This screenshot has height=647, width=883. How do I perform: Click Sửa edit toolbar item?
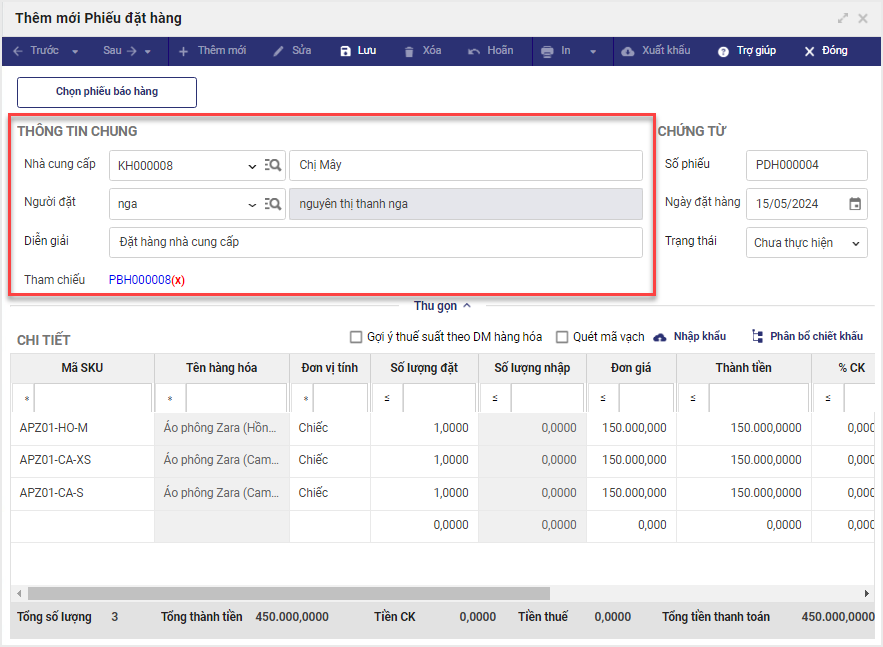click(x=292, y=51)
